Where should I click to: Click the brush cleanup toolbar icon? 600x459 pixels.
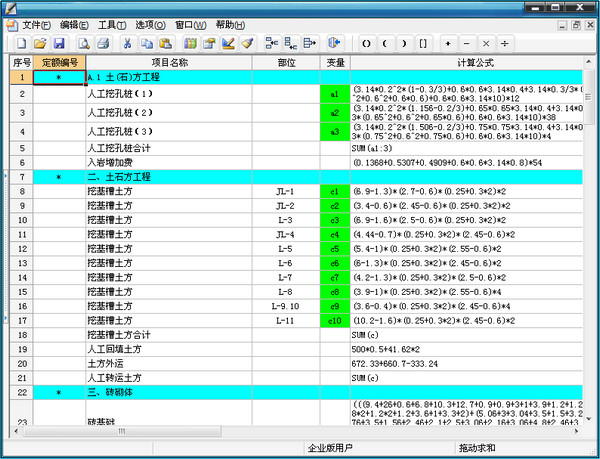pyautogui.click(x=247, y=44)
